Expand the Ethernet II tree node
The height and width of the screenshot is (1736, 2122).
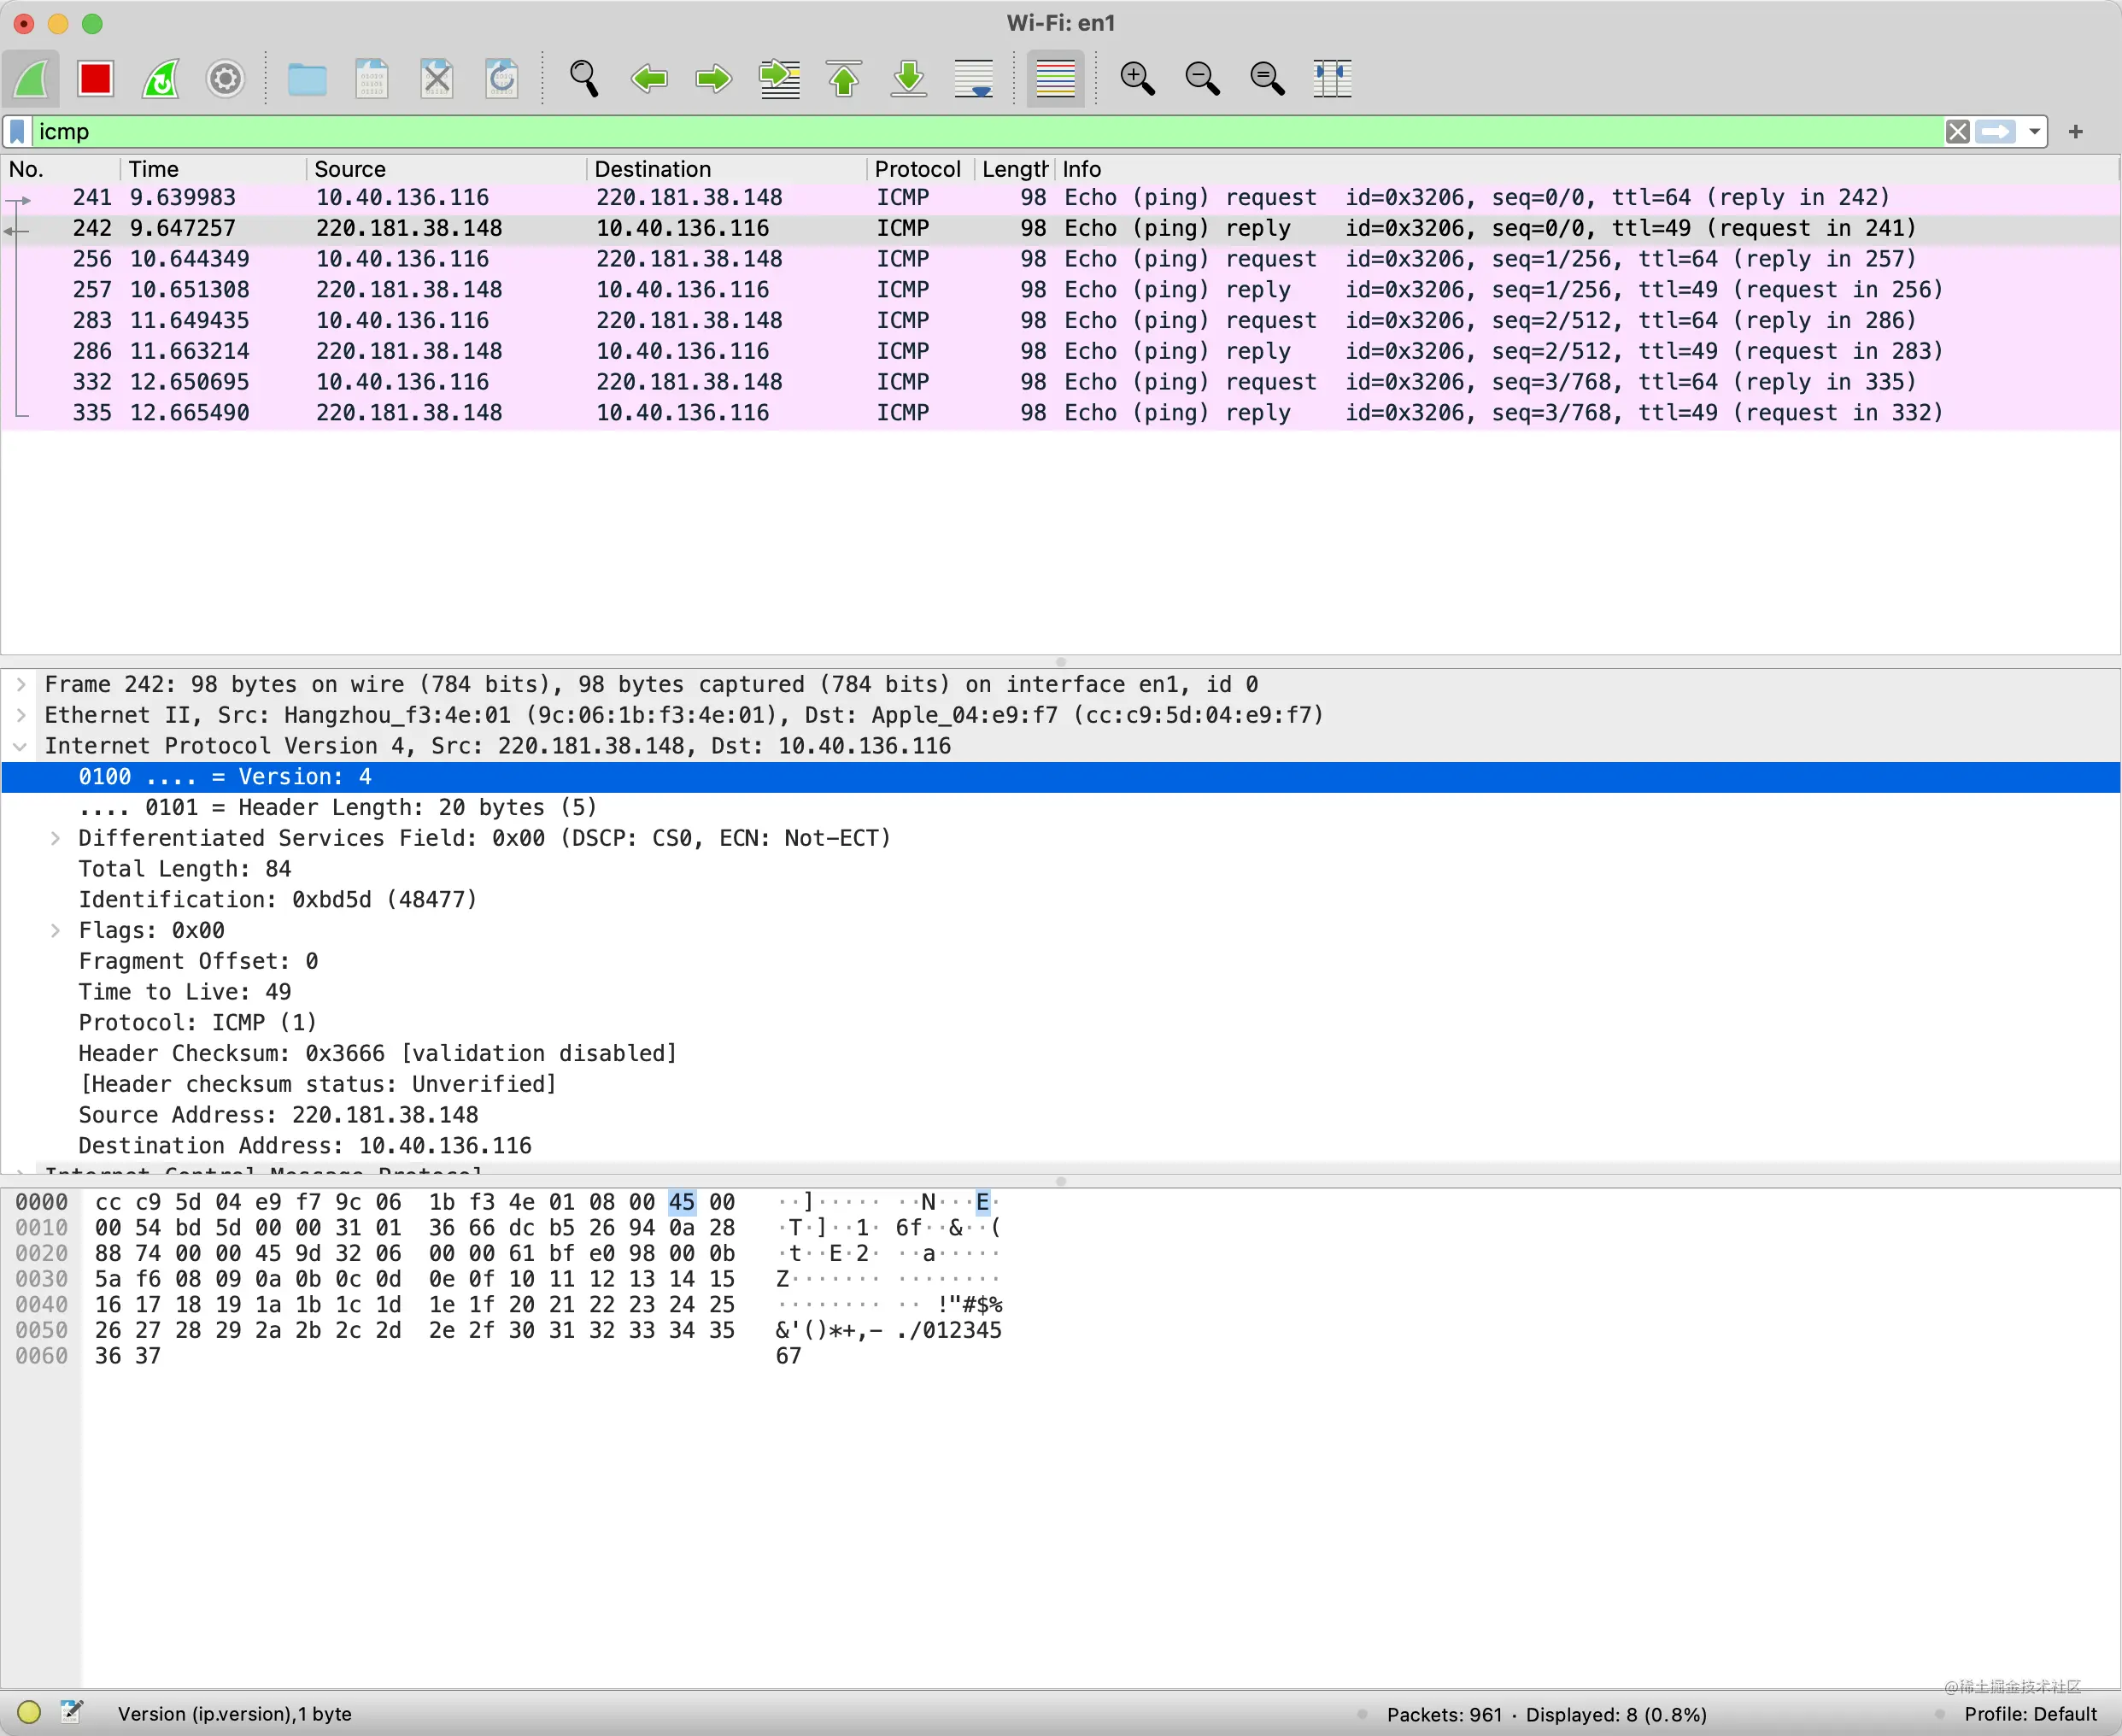(21, 716)
